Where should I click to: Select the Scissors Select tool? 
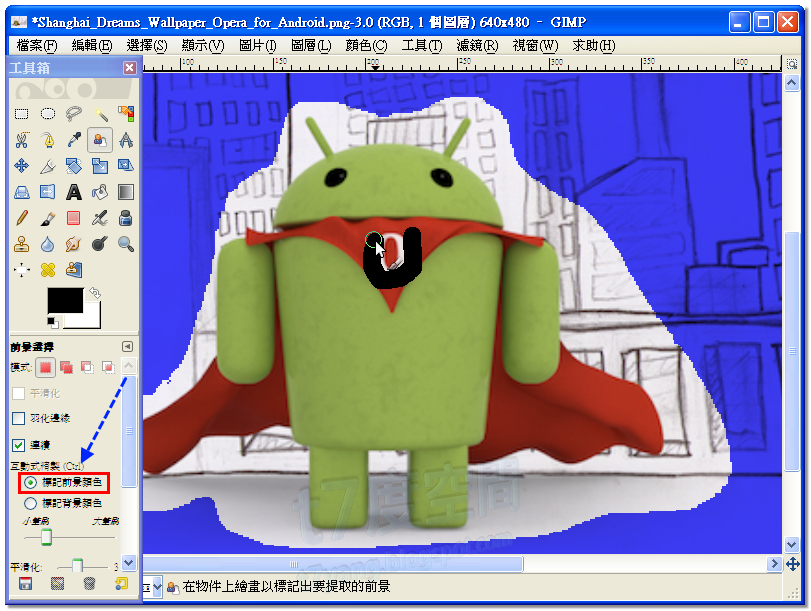coord(22,140)
